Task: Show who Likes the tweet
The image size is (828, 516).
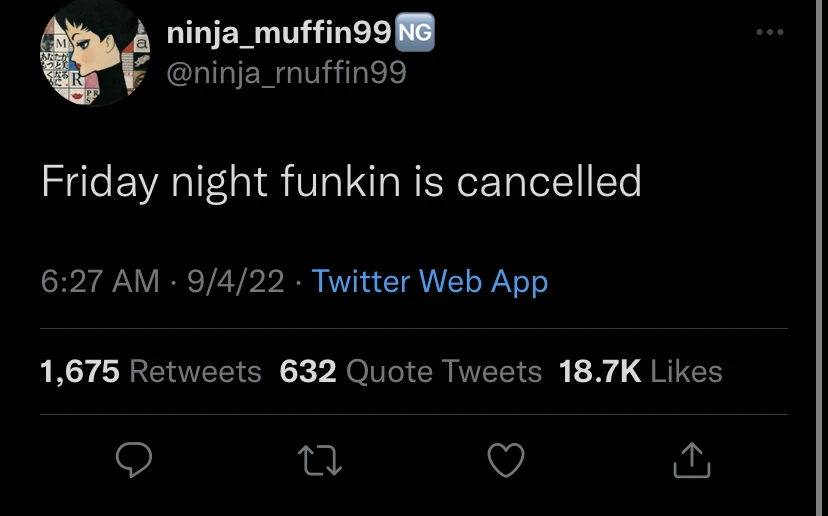Action: 686,372
